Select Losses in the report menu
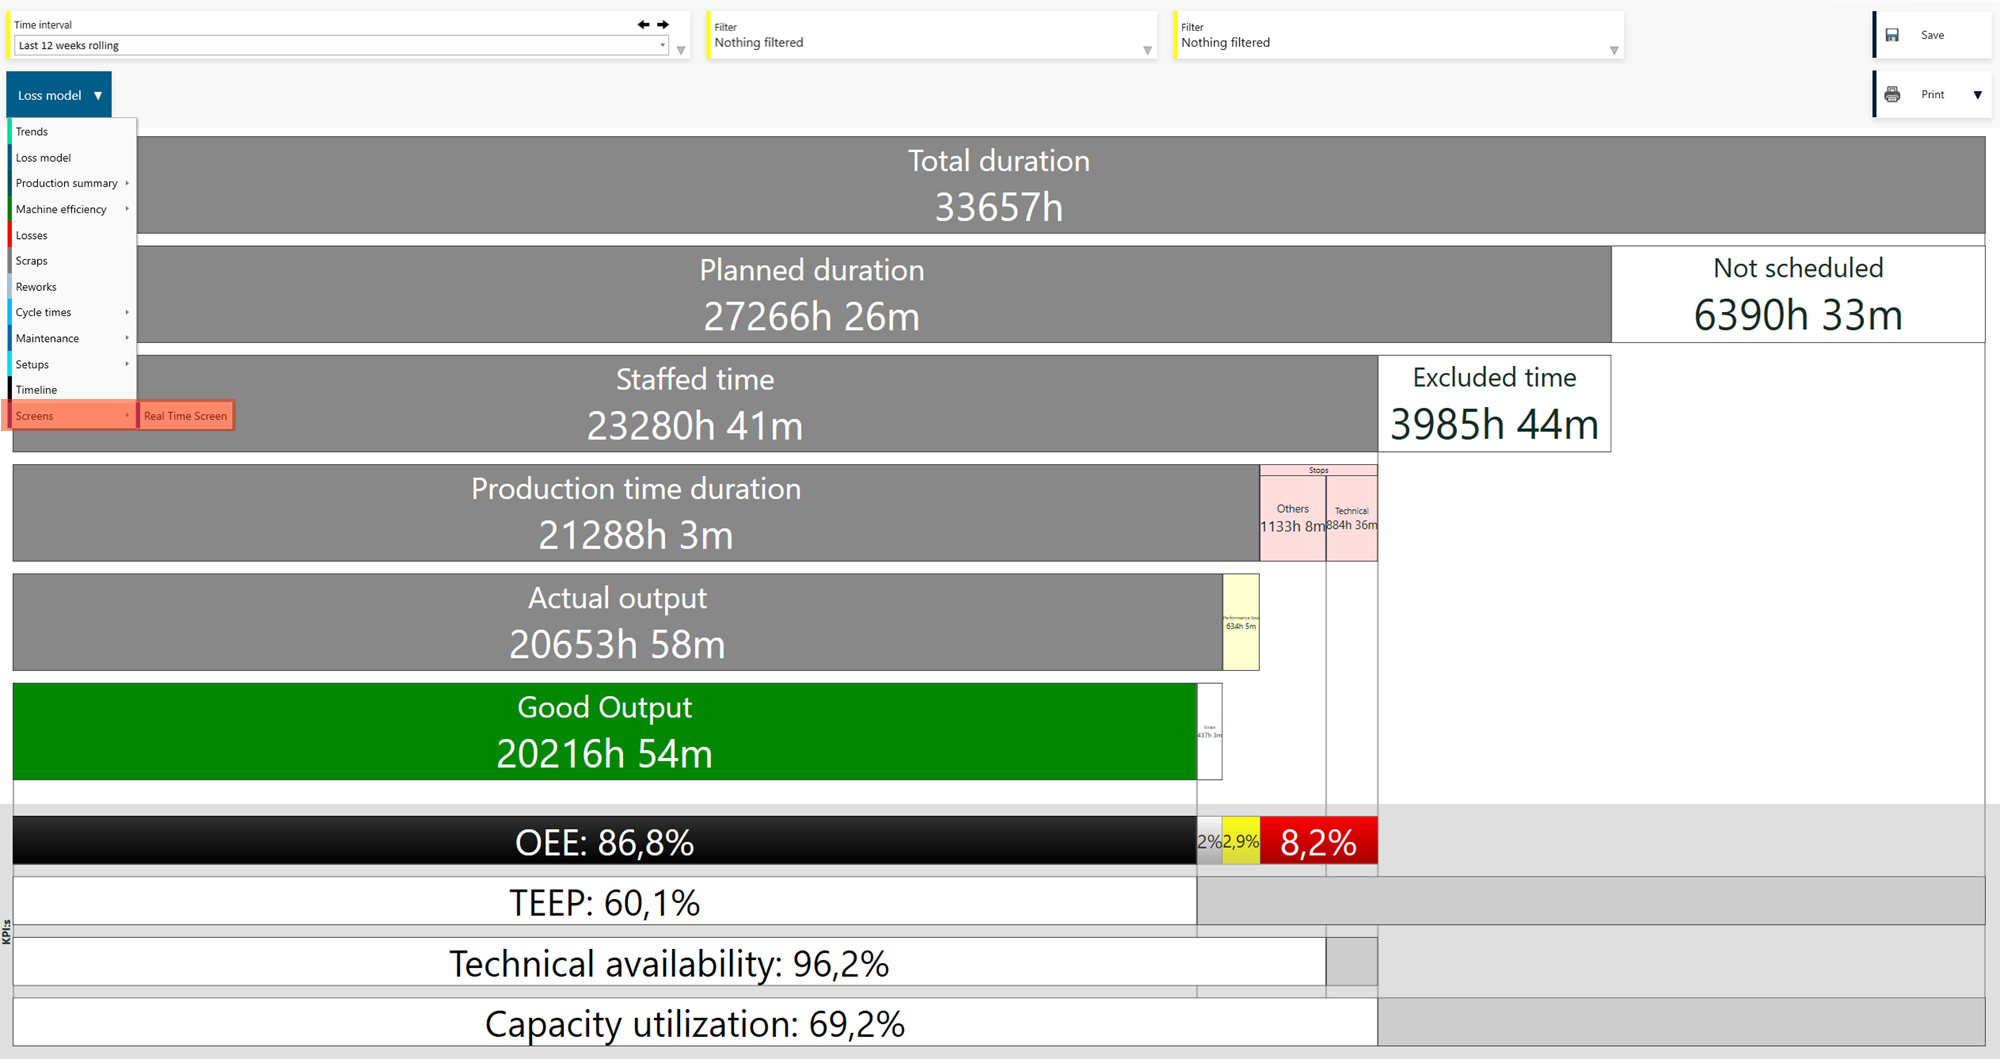The width and height of the screenshot is (2000, 1059). click(32, 236)
